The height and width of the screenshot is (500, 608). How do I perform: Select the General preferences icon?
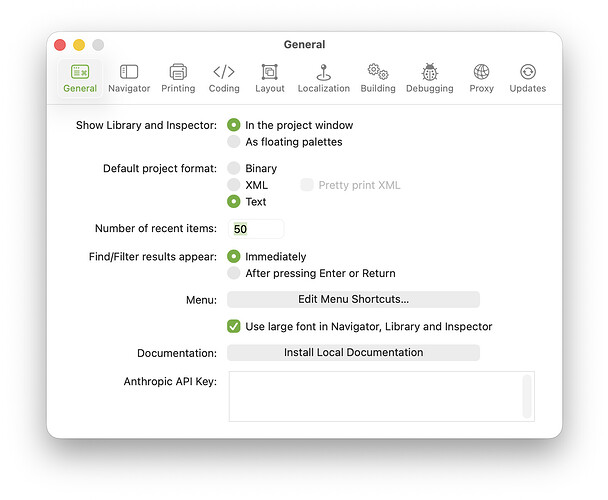[x=80, y=79]
